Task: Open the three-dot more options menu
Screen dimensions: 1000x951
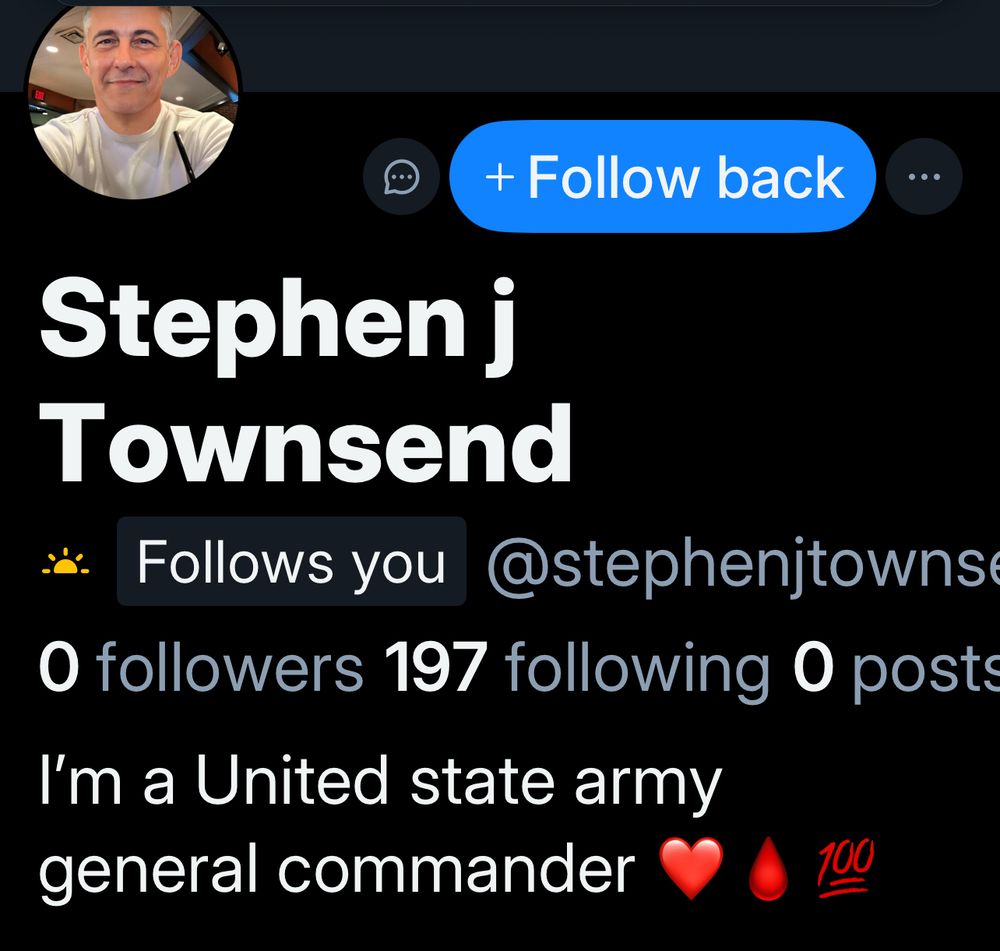Action: tap(923, 177)
